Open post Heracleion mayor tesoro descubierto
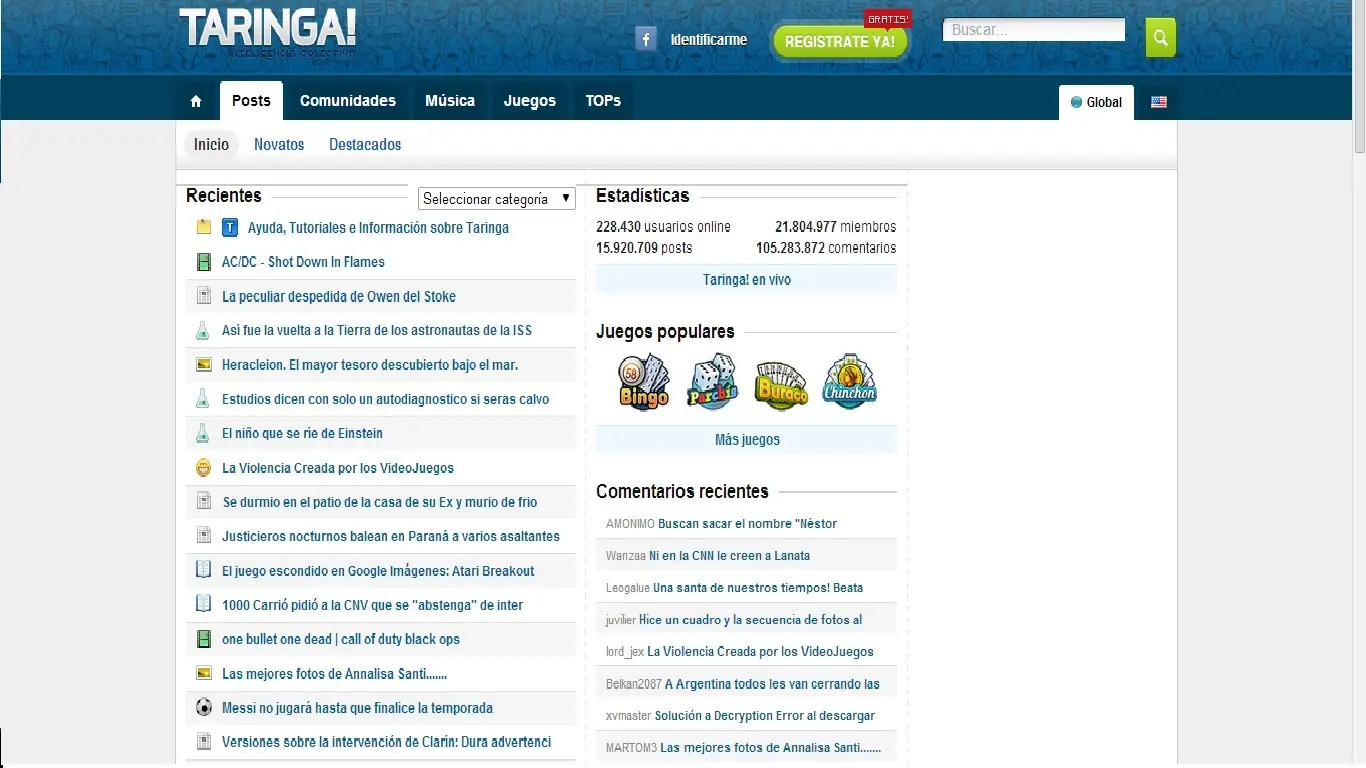This screenshot has height=768, width=1366. click(370, 365)
